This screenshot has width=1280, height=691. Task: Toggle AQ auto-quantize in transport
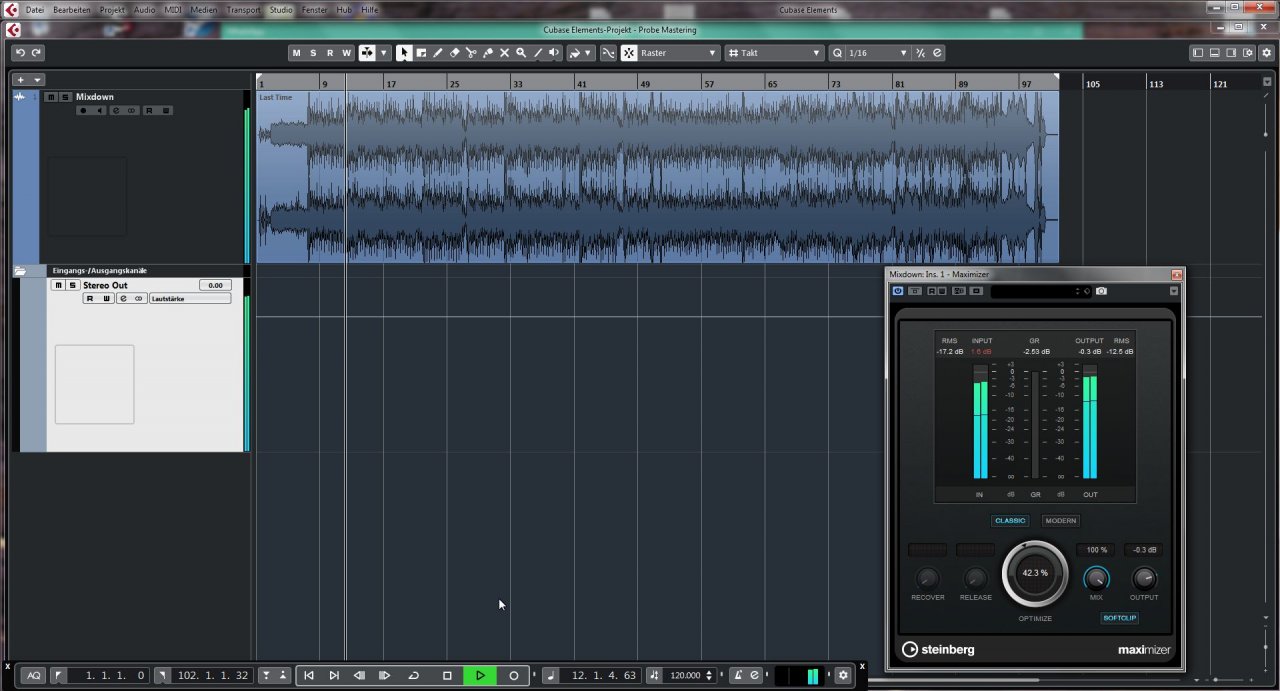(x=34, y=676)
